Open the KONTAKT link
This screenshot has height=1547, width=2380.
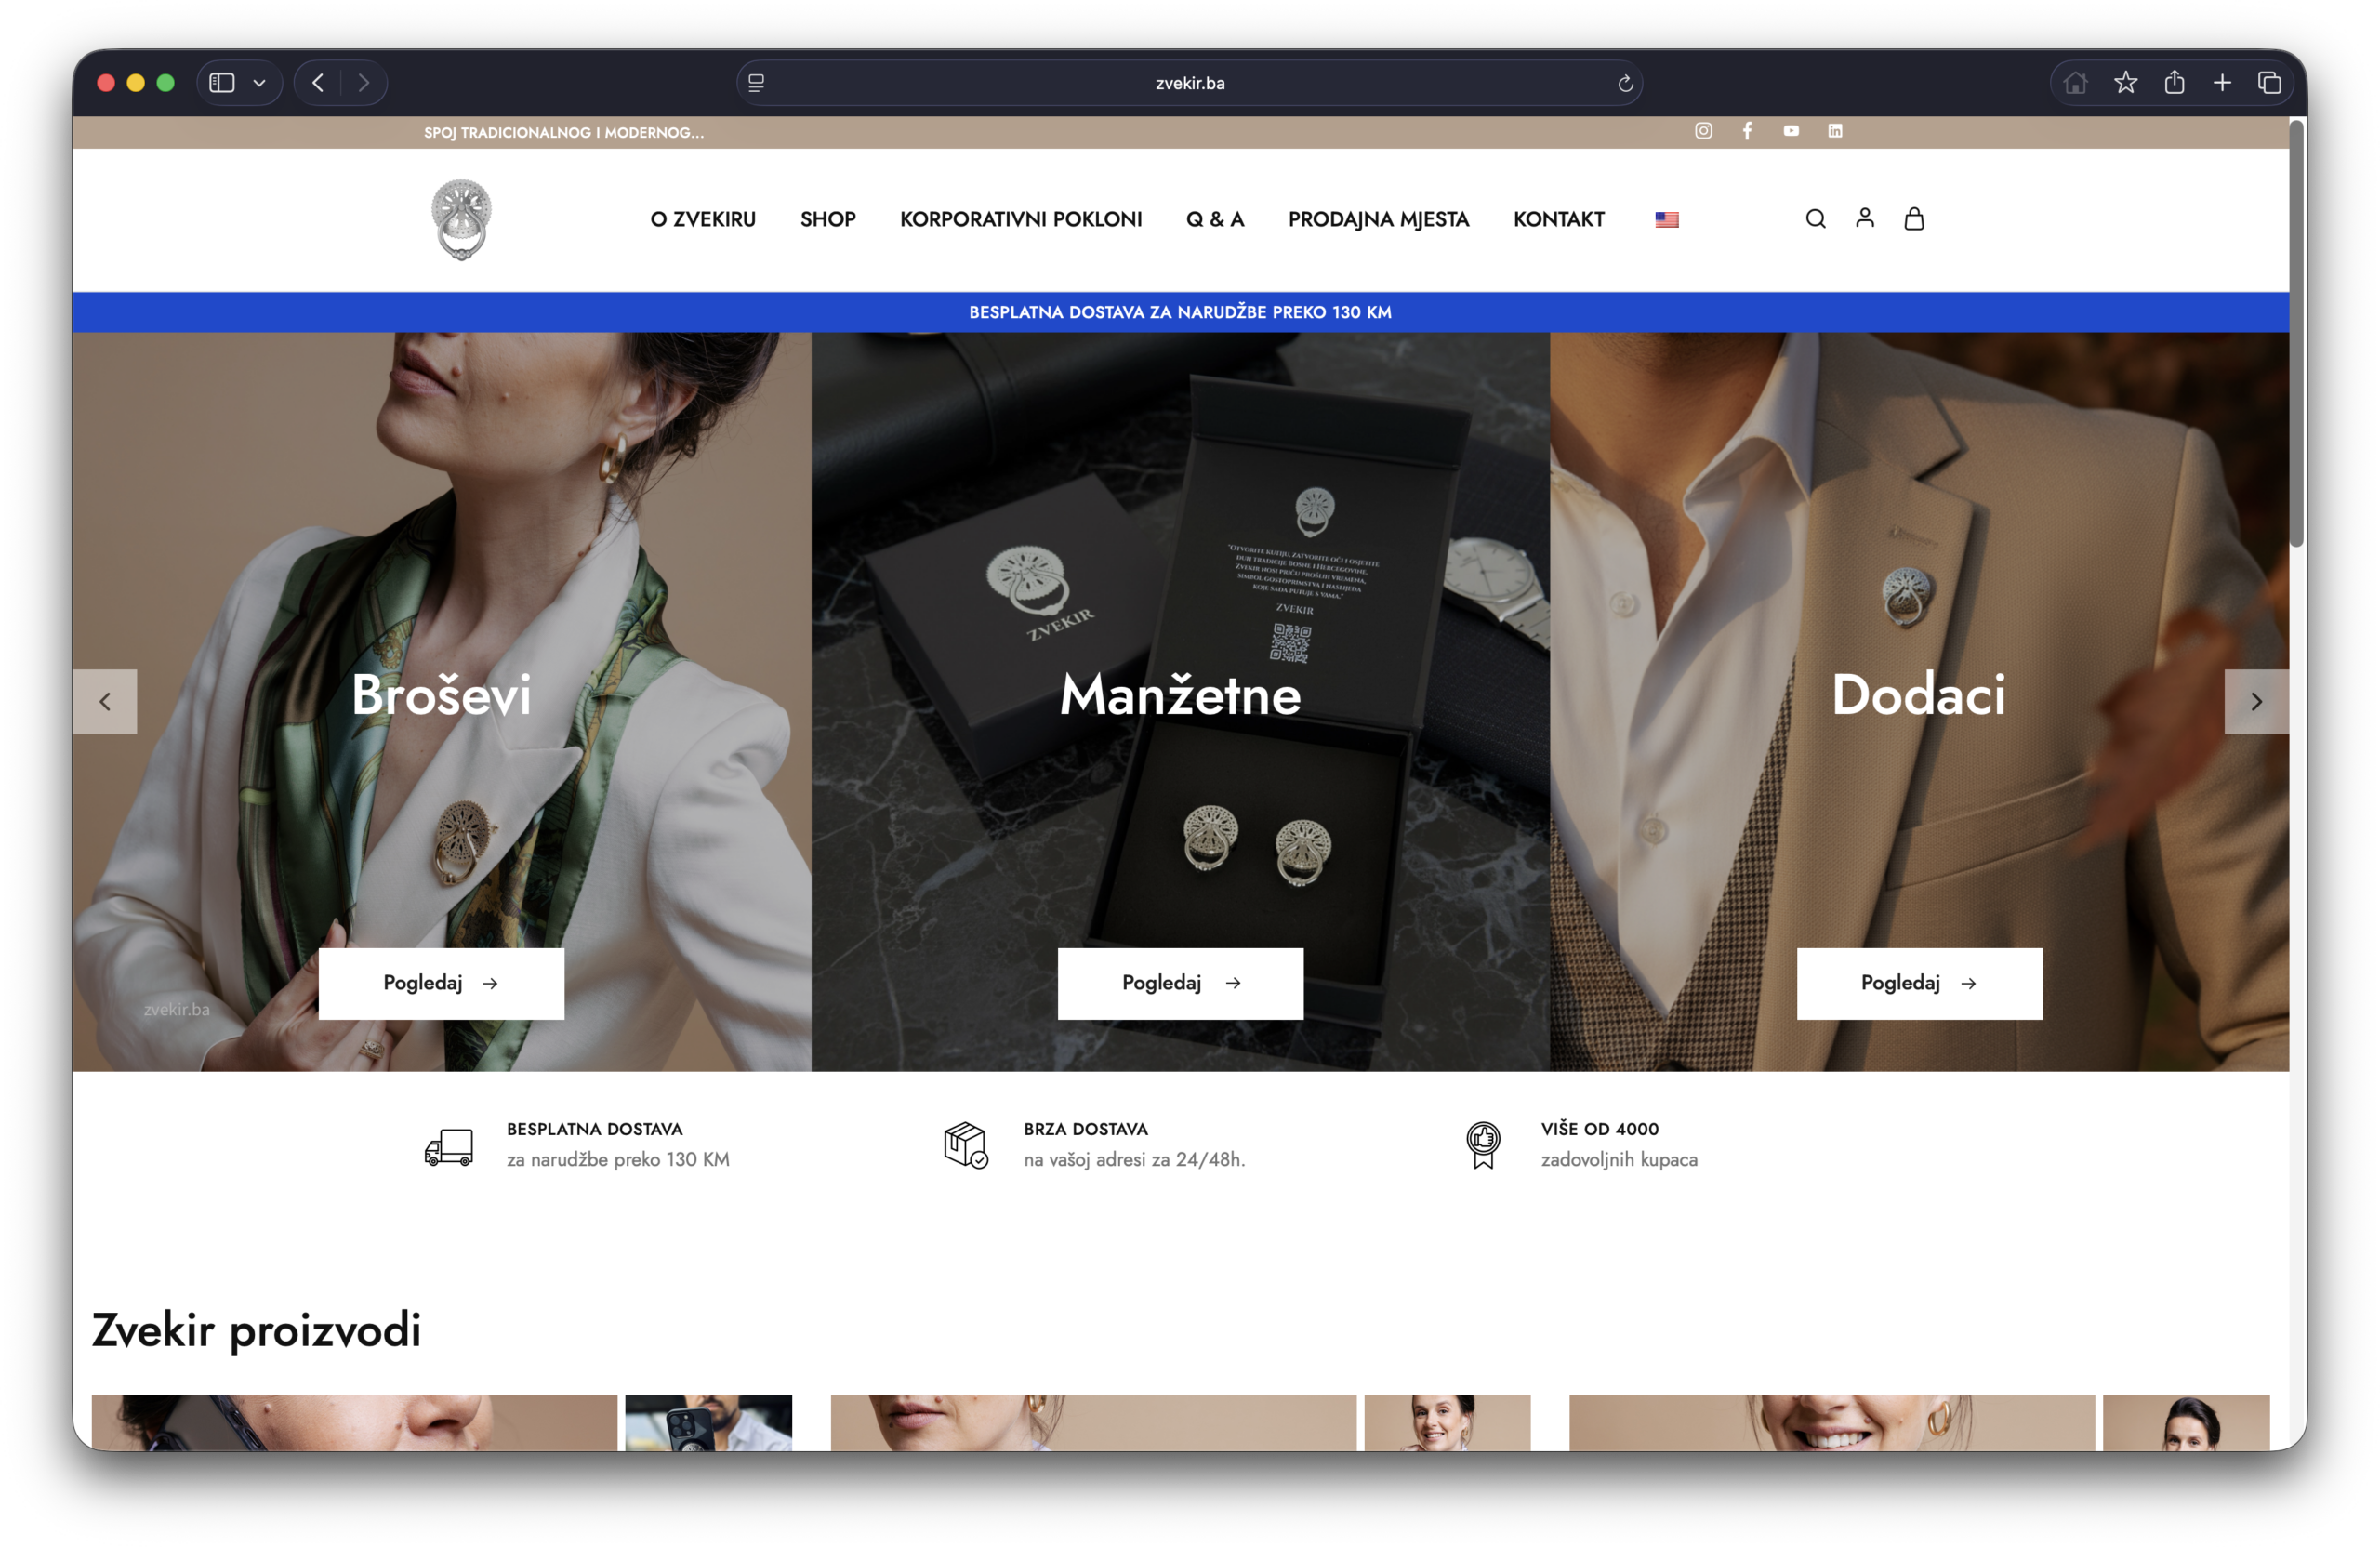coord(1558,220)
